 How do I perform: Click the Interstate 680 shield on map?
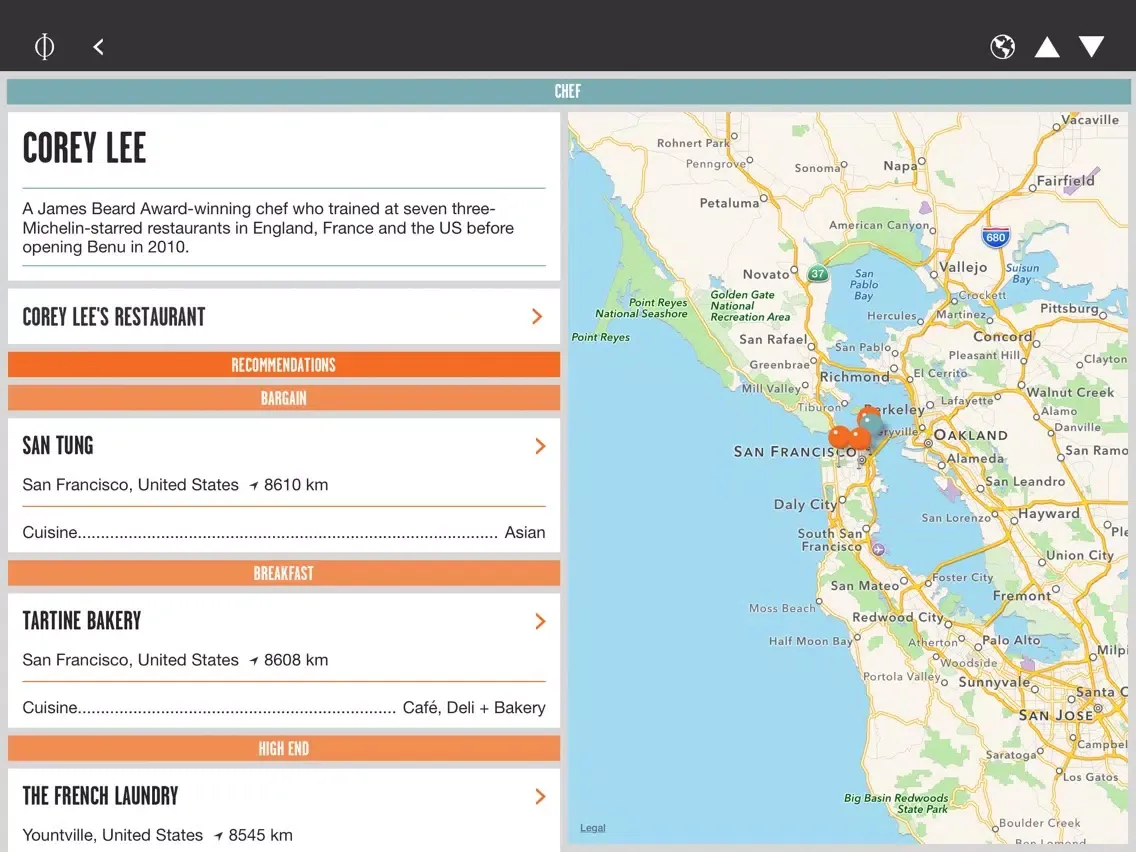(995, 237)
